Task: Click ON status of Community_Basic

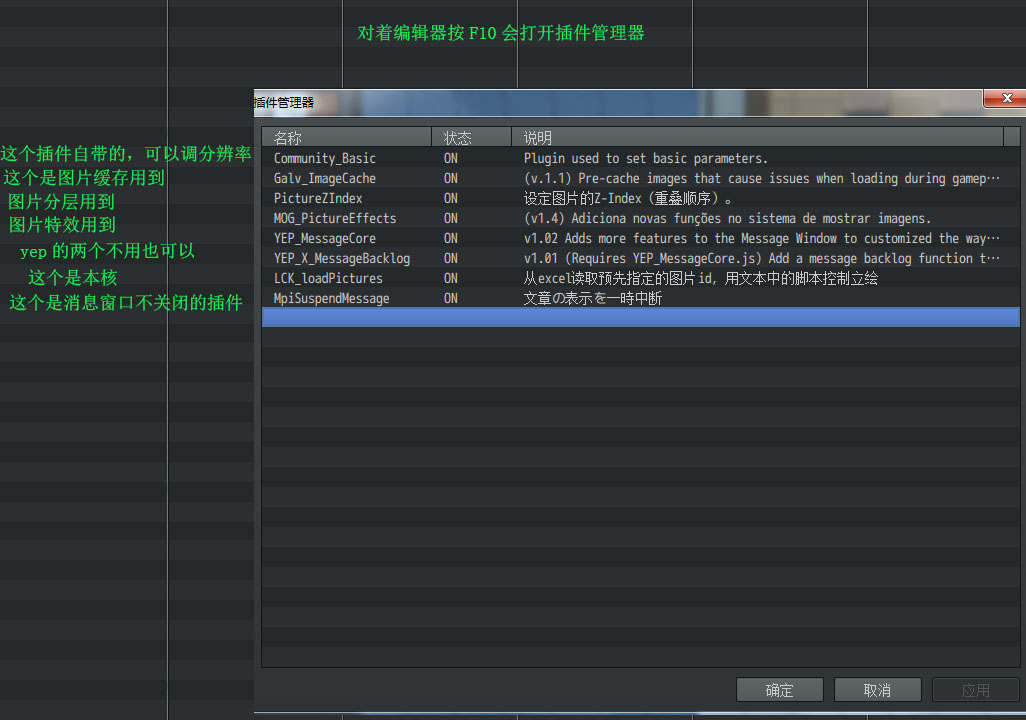Action: 451,158
